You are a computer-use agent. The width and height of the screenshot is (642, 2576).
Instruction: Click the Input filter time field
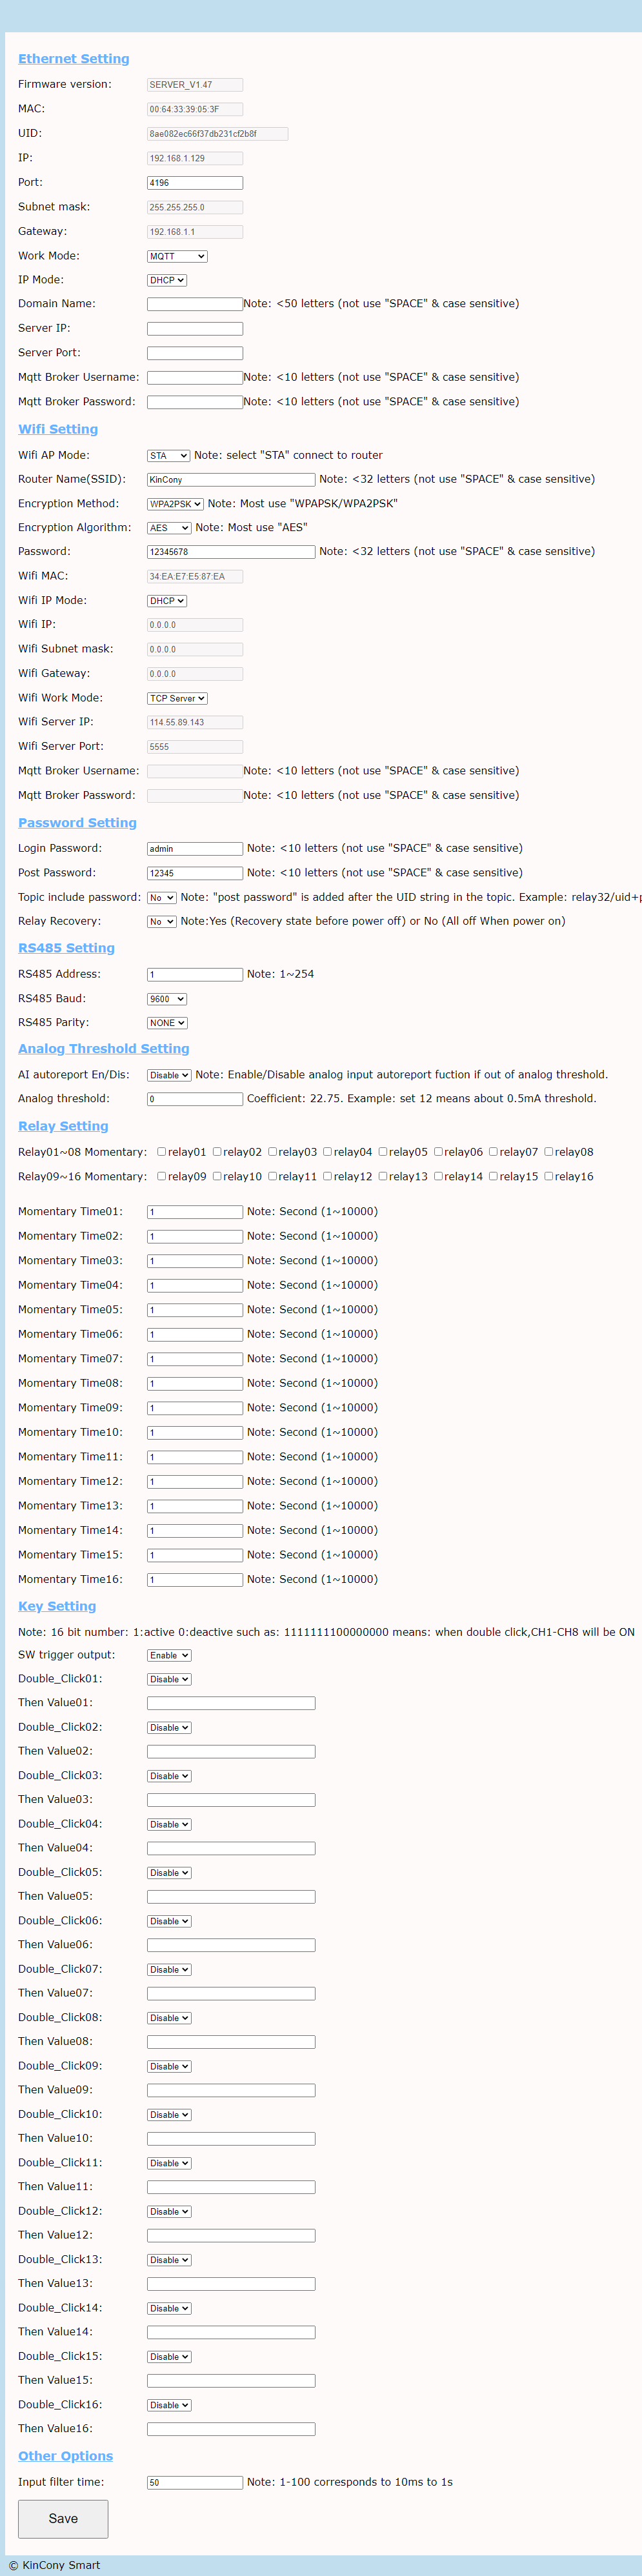point(195,2482)
